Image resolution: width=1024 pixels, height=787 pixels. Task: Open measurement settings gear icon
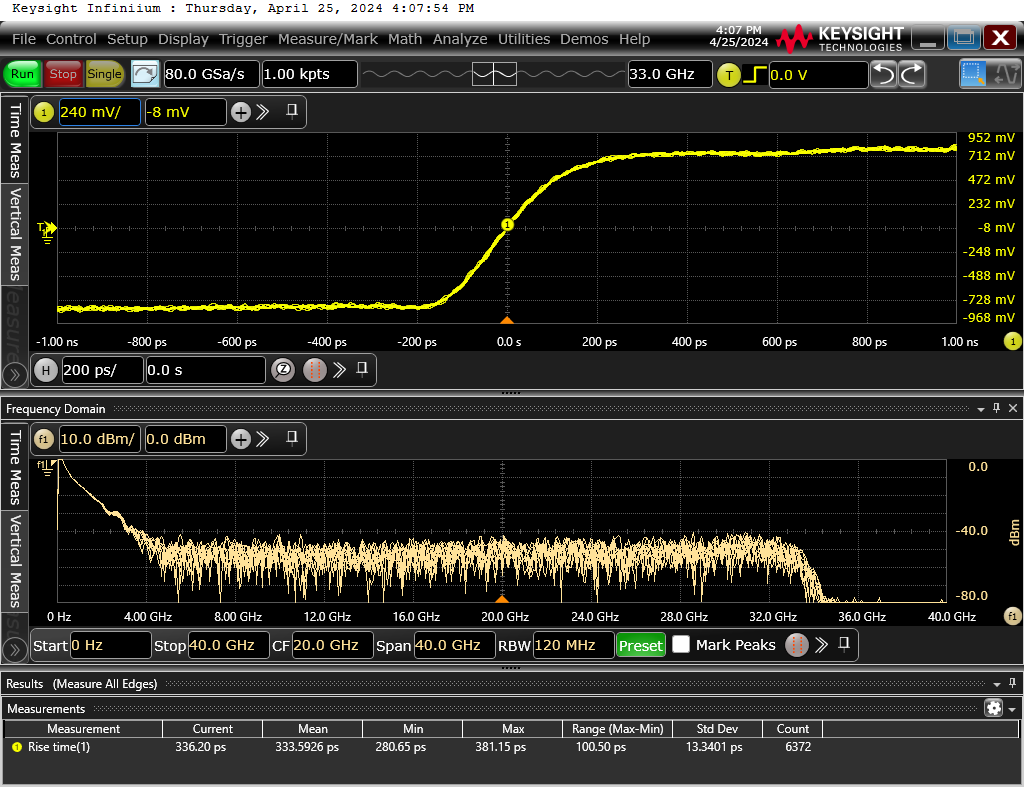pos(993,708)
